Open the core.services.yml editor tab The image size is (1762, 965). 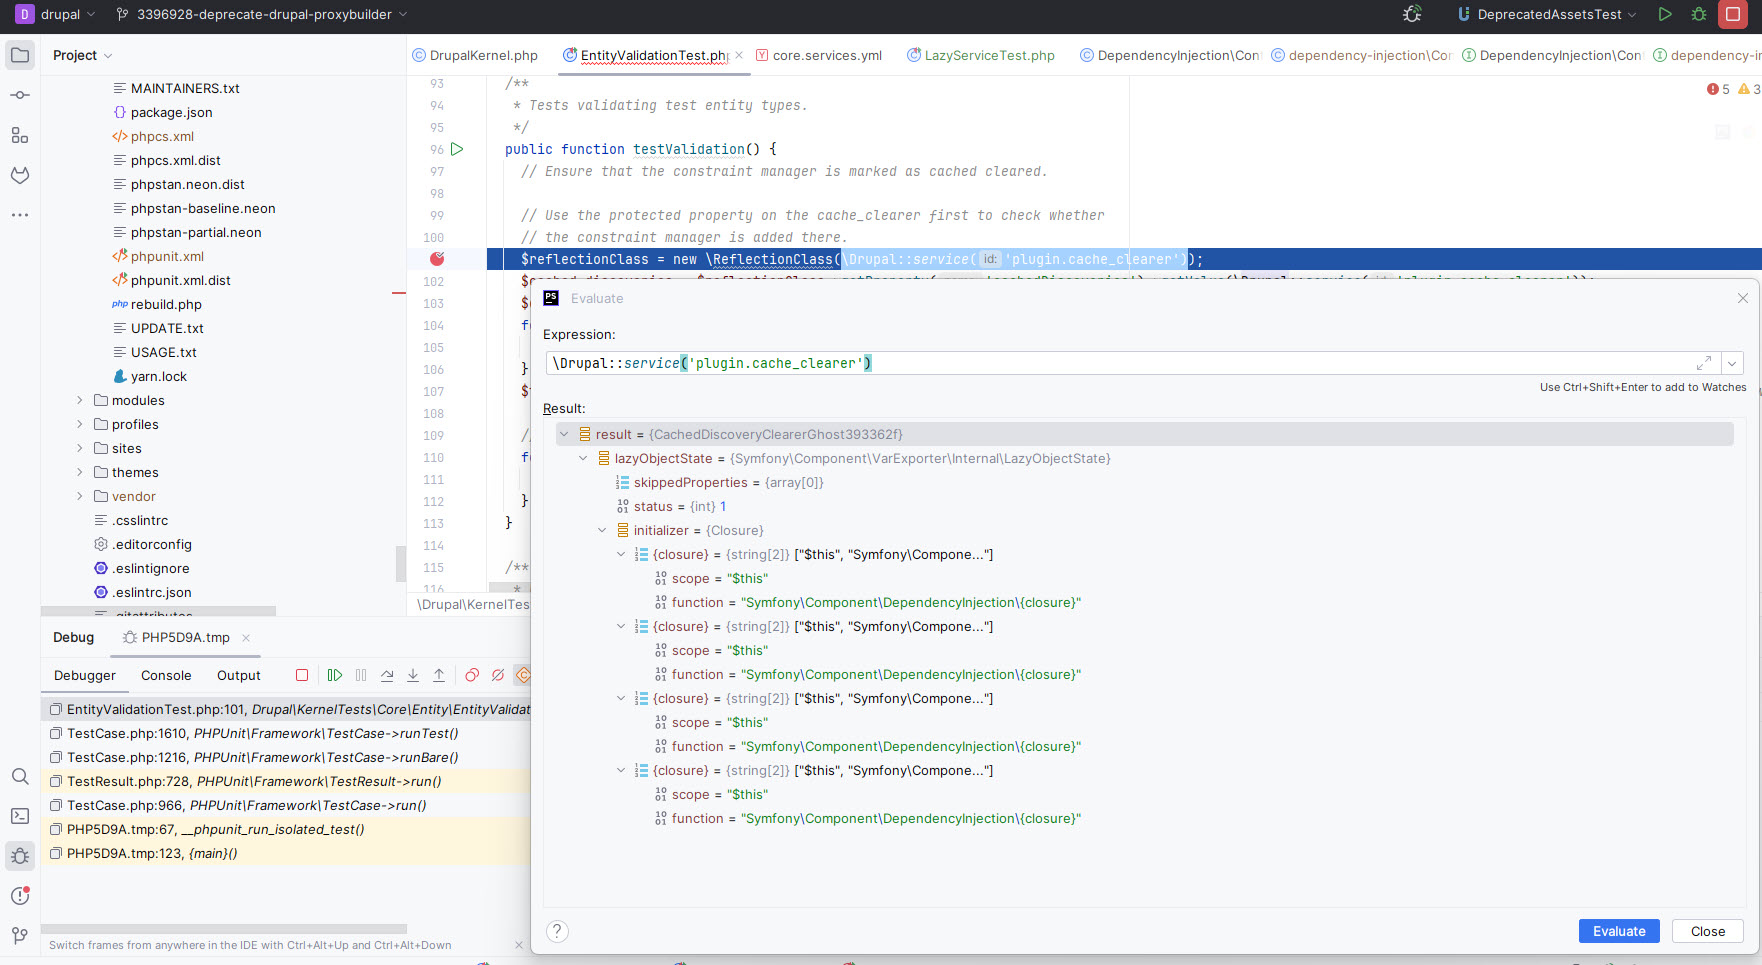[826, 55]
